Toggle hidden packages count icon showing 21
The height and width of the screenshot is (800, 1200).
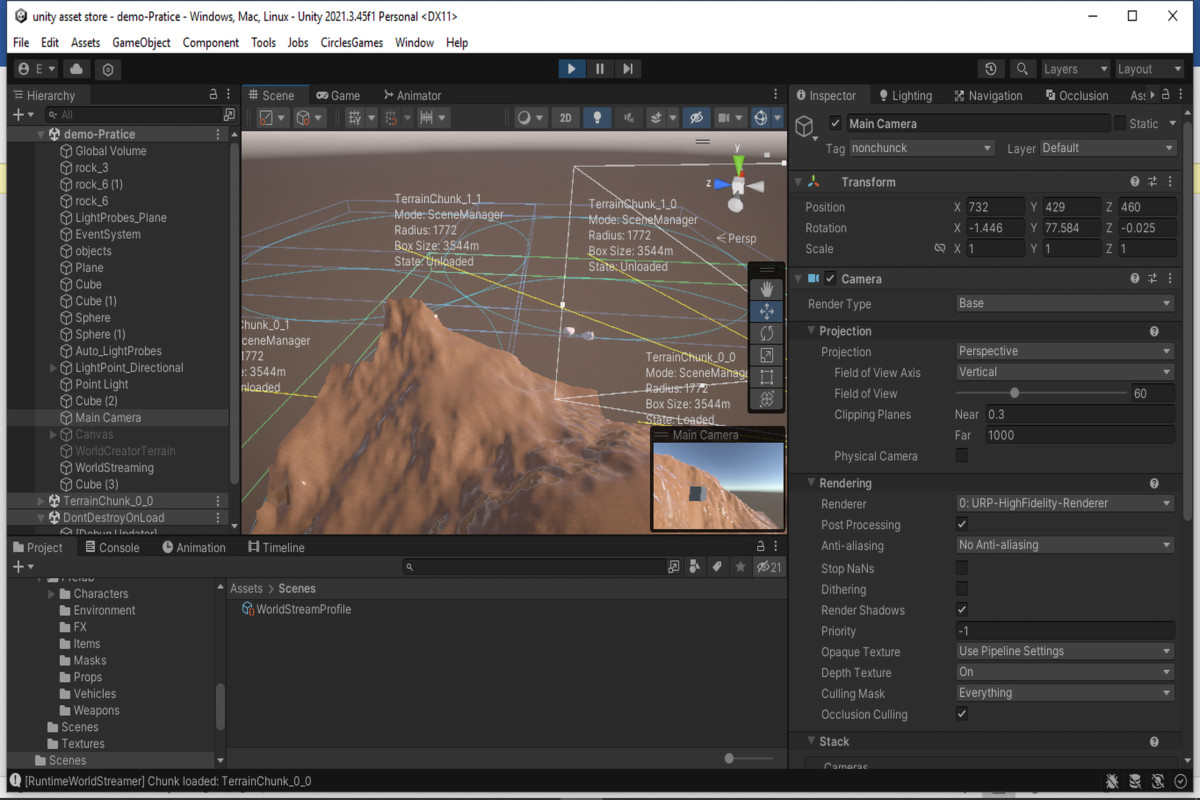click(769, 567)
